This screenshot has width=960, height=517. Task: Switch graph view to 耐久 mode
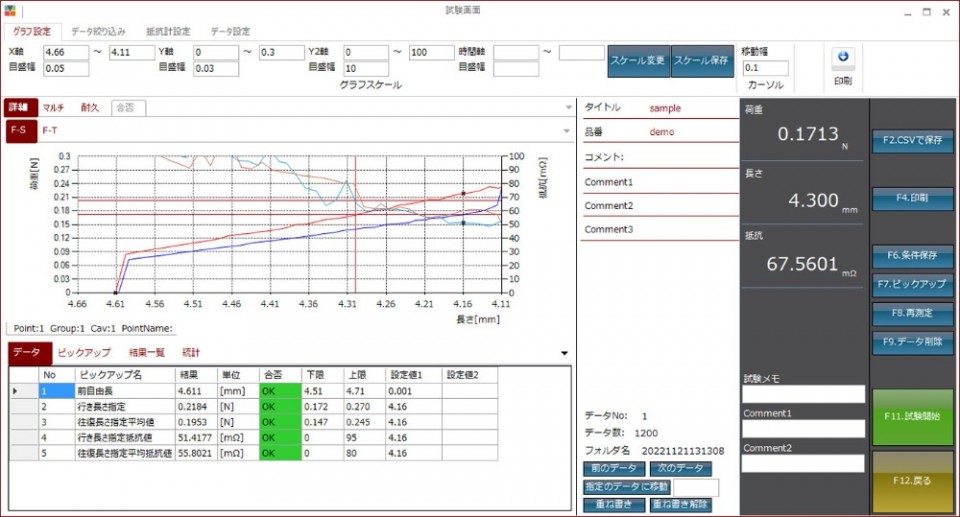point(90,108)
